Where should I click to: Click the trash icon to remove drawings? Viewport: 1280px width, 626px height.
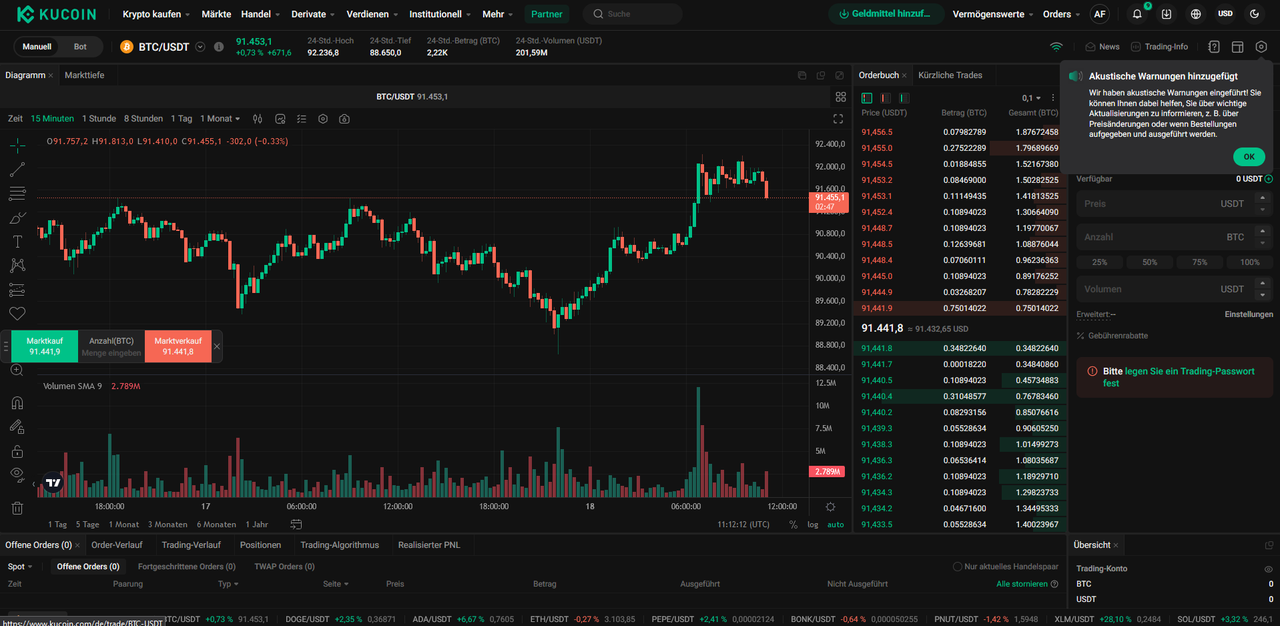pos(17,508)
